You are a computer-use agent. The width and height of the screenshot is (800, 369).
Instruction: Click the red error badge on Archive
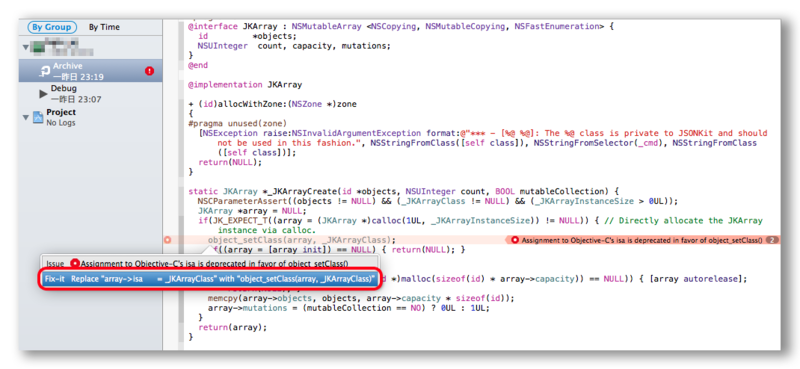click(149, 71)
